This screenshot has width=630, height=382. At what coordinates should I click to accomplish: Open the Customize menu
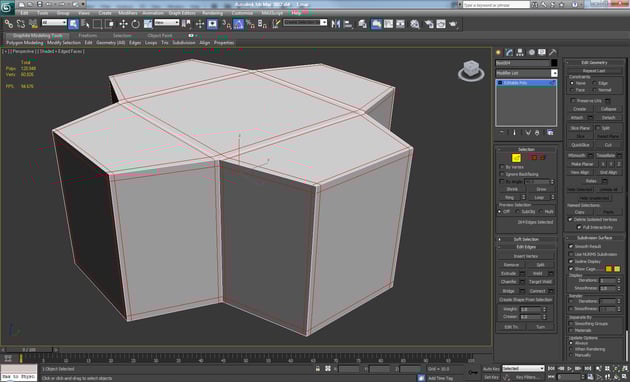(242, 13)
